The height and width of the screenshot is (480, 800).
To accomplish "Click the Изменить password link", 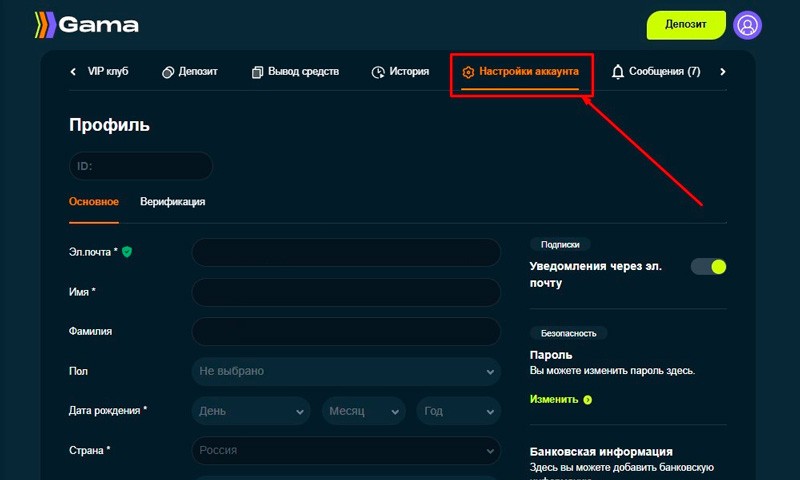I will point(554,399).
